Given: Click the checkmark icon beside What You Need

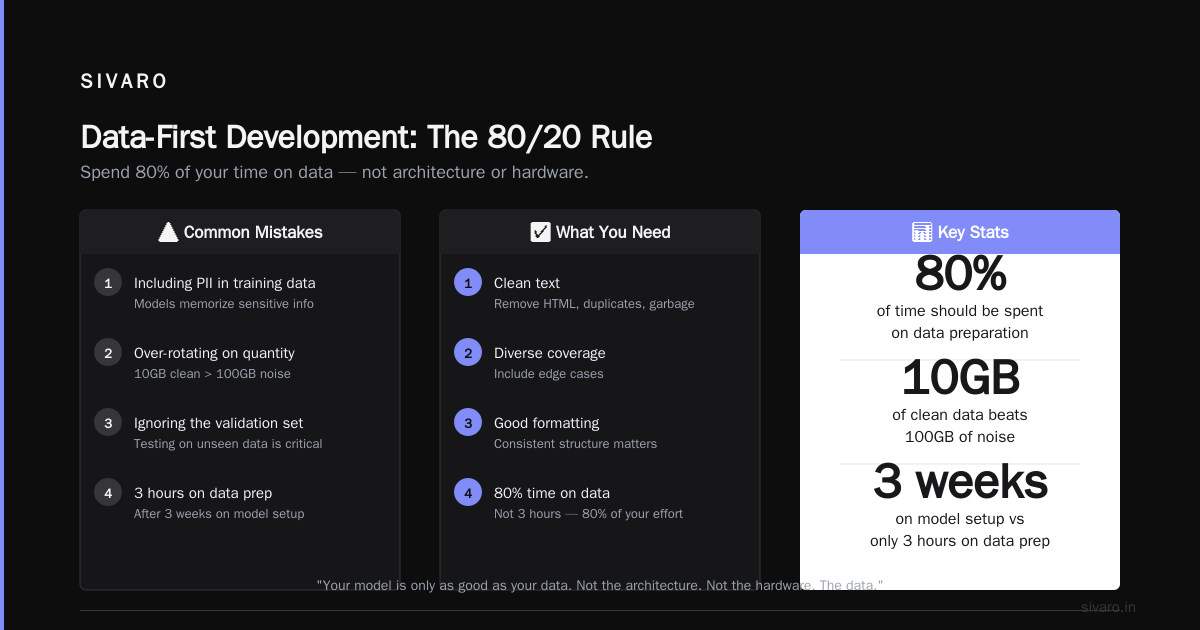Looking at the screenshot, I should pyautogui.click(x=540, y=232).
